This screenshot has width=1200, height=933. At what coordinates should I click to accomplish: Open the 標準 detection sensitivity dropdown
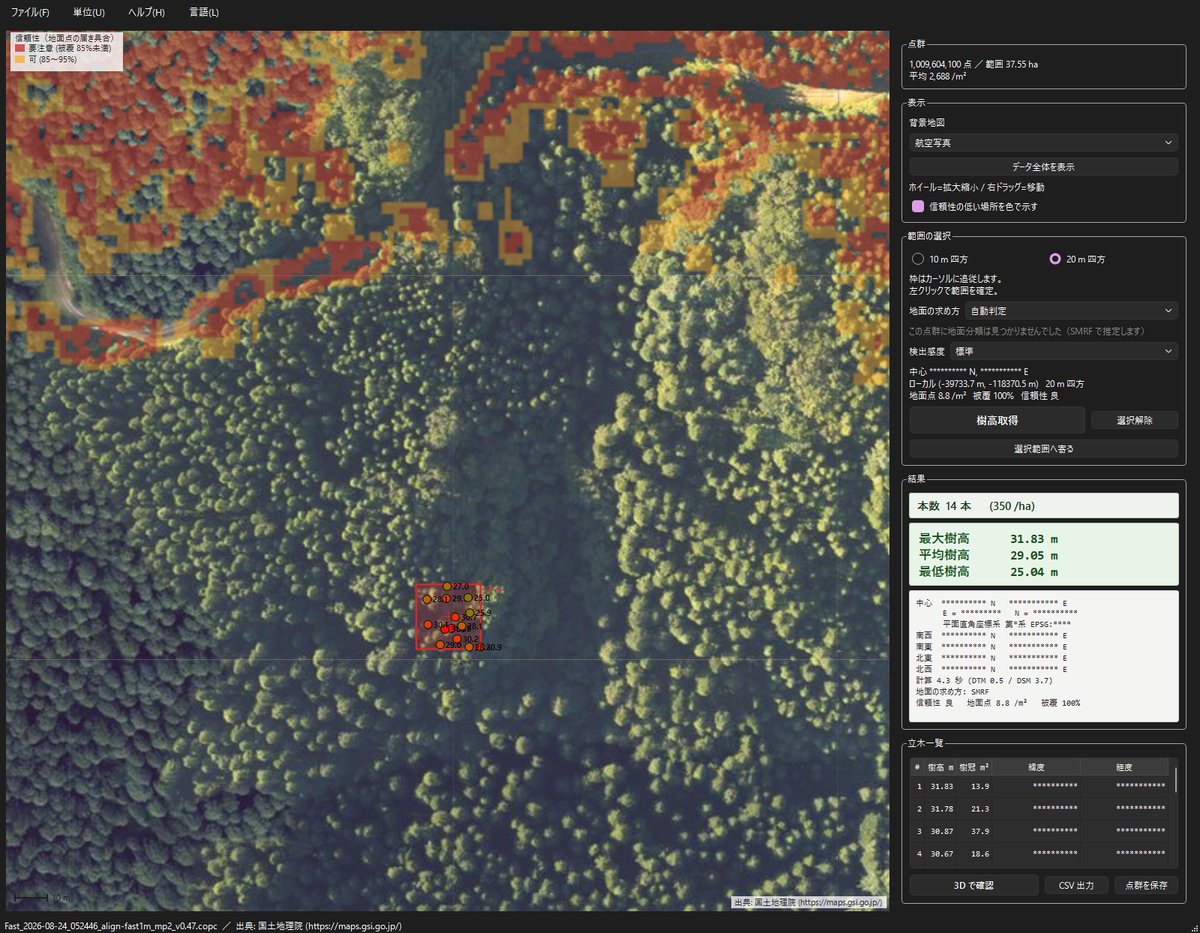tap(1064, 351)
